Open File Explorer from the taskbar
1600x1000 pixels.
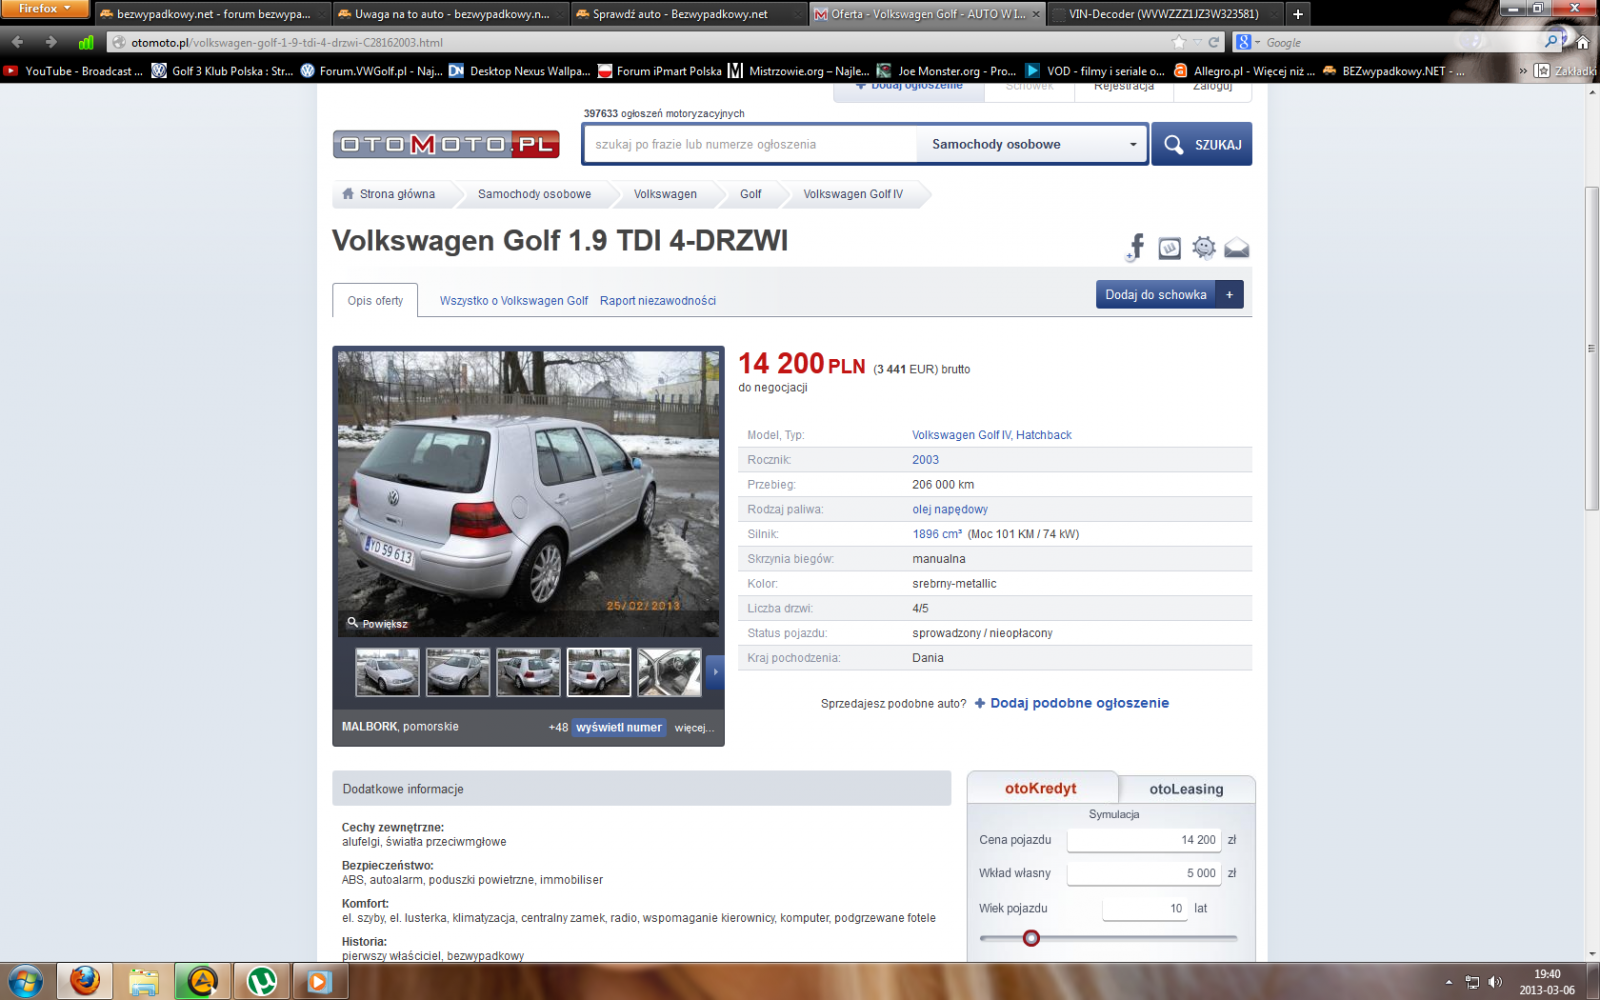143,982
